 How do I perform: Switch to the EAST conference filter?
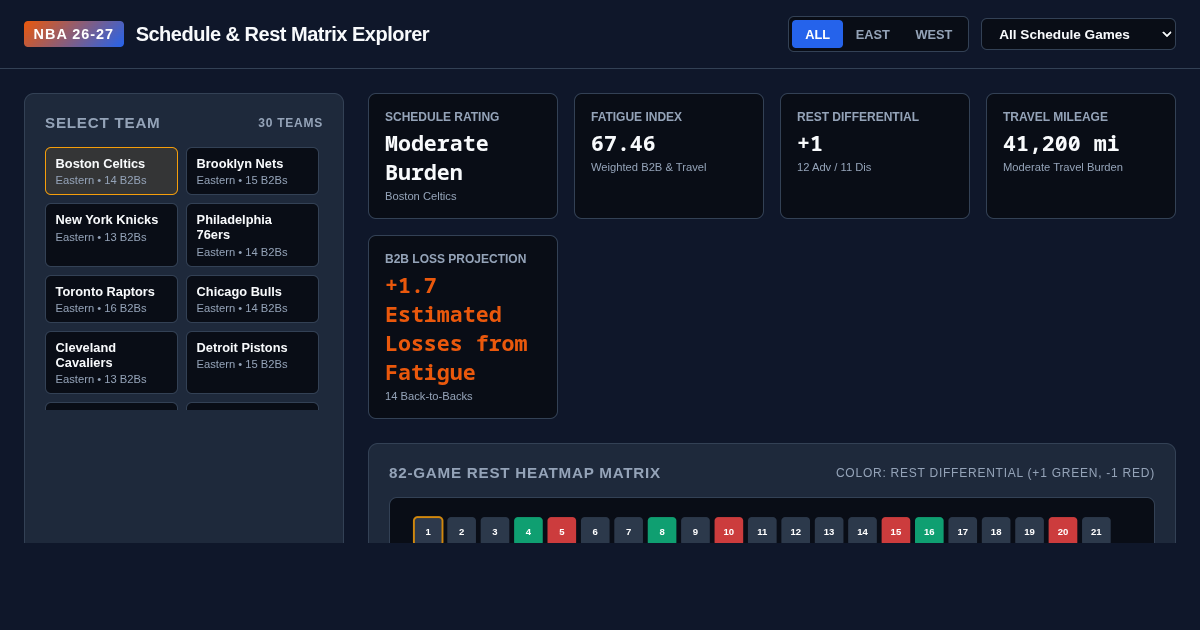click(x=872, y=34)
